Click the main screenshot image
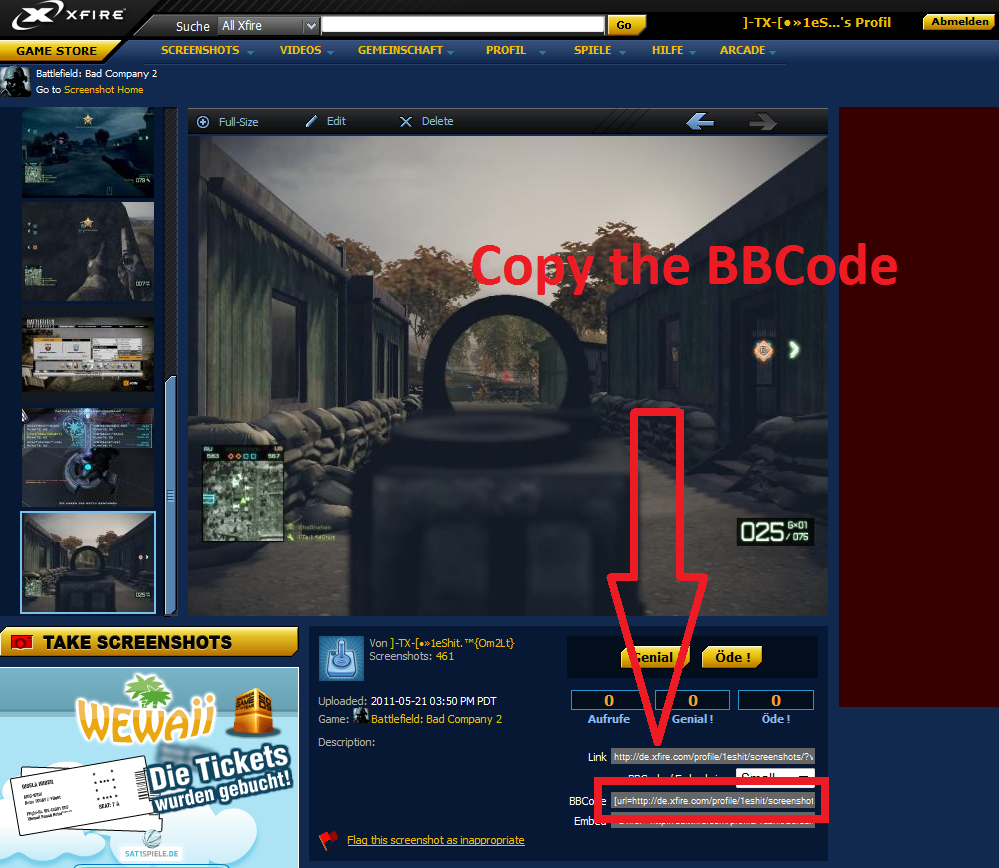This screenshot has height=868, width=999. click(508, 375)
